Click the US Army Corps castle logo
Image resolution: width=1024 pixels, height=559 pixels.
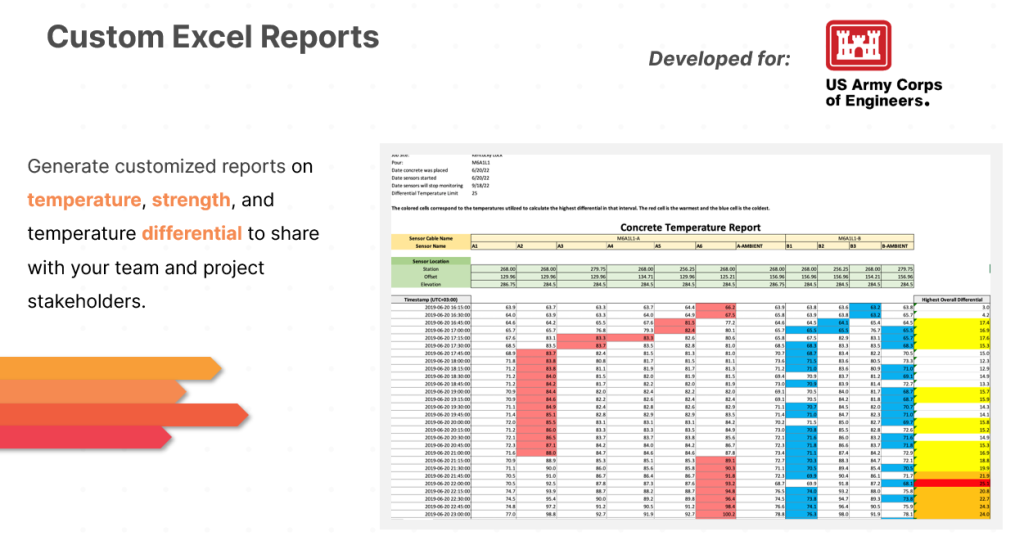tap(858, 45)
